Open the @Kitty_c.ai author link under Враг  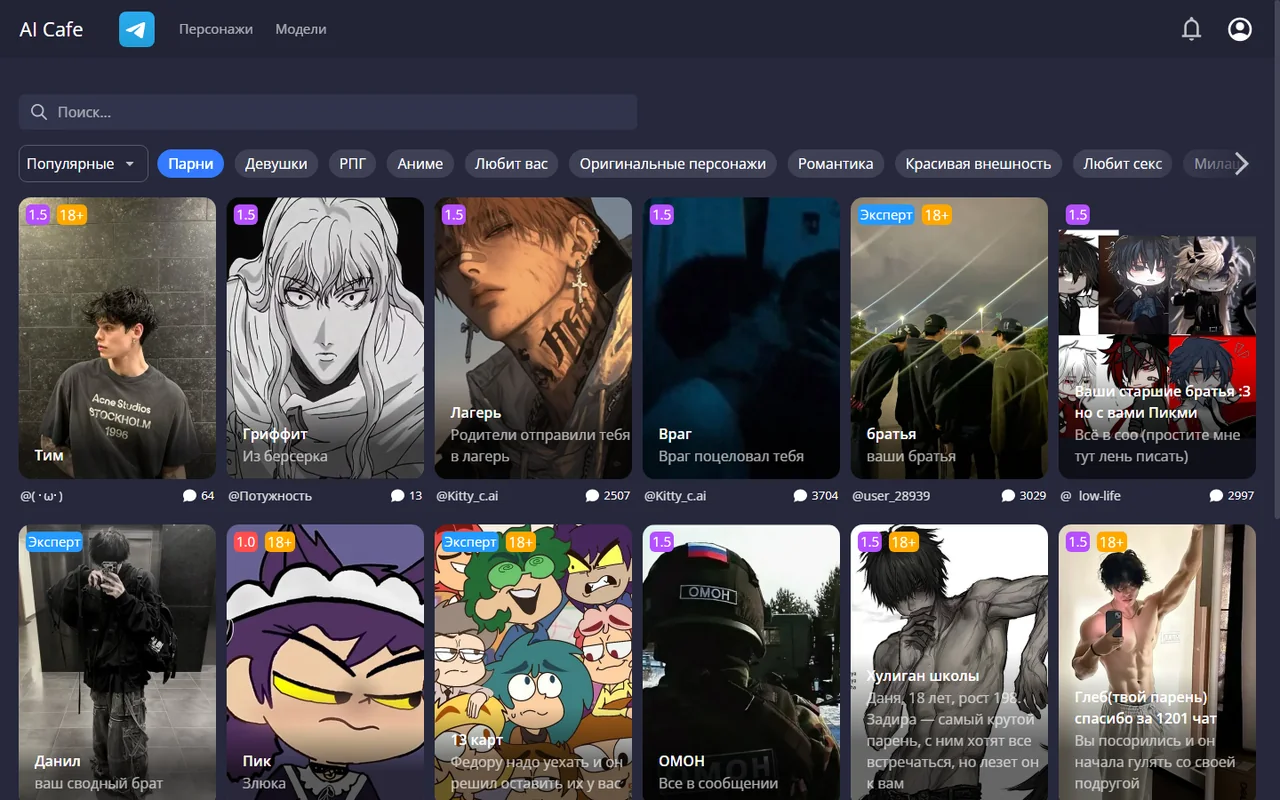click(675, 496)
